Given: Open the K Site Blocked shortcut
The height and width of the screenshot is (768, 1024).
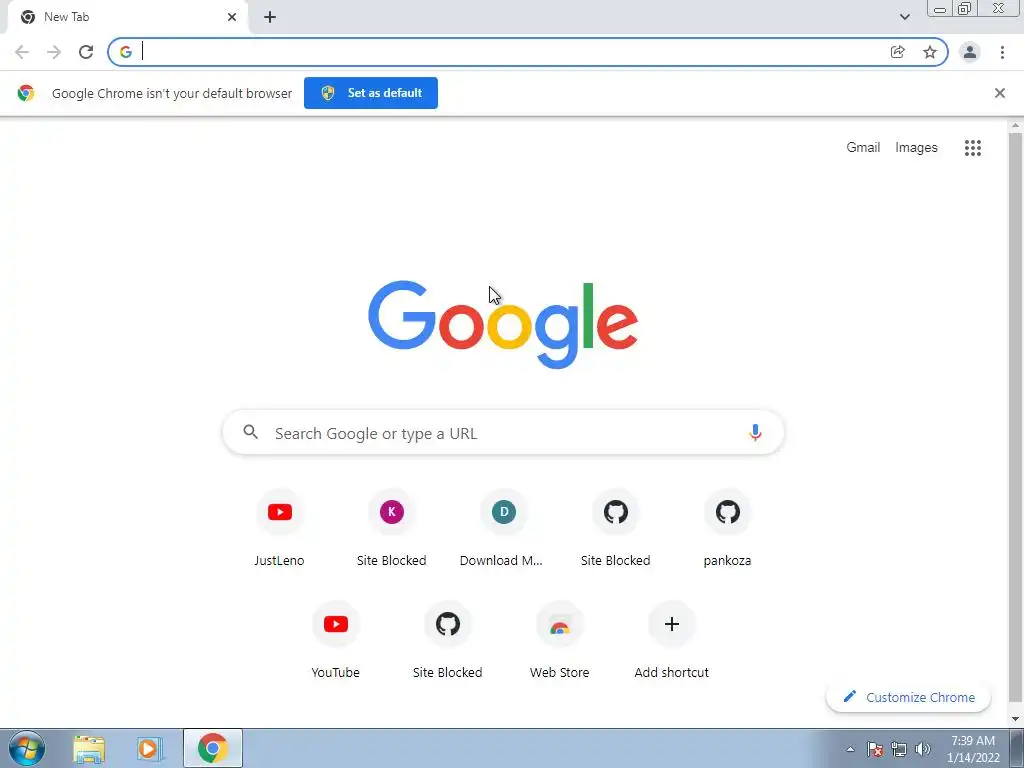Looking at the screenshot, I should [392, 530].
